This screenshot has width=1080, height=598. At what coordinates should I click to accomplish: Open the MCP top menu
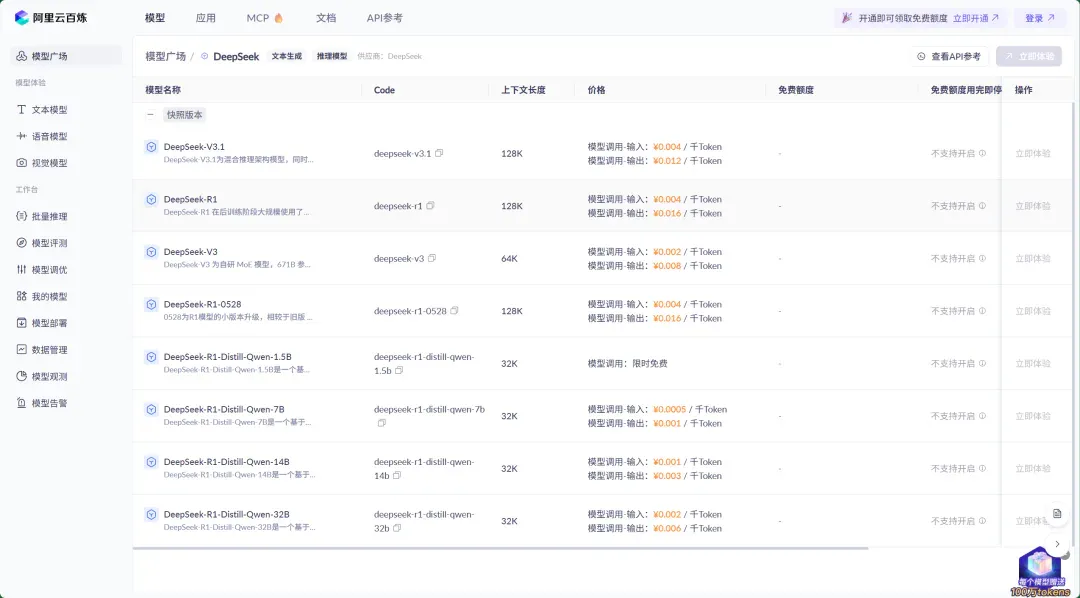[265, 18]
